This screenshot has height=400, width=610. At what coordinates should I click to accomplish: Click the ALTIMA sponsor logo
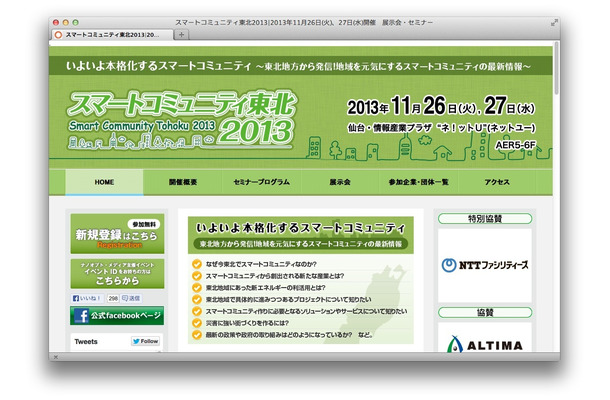point(485,344)
